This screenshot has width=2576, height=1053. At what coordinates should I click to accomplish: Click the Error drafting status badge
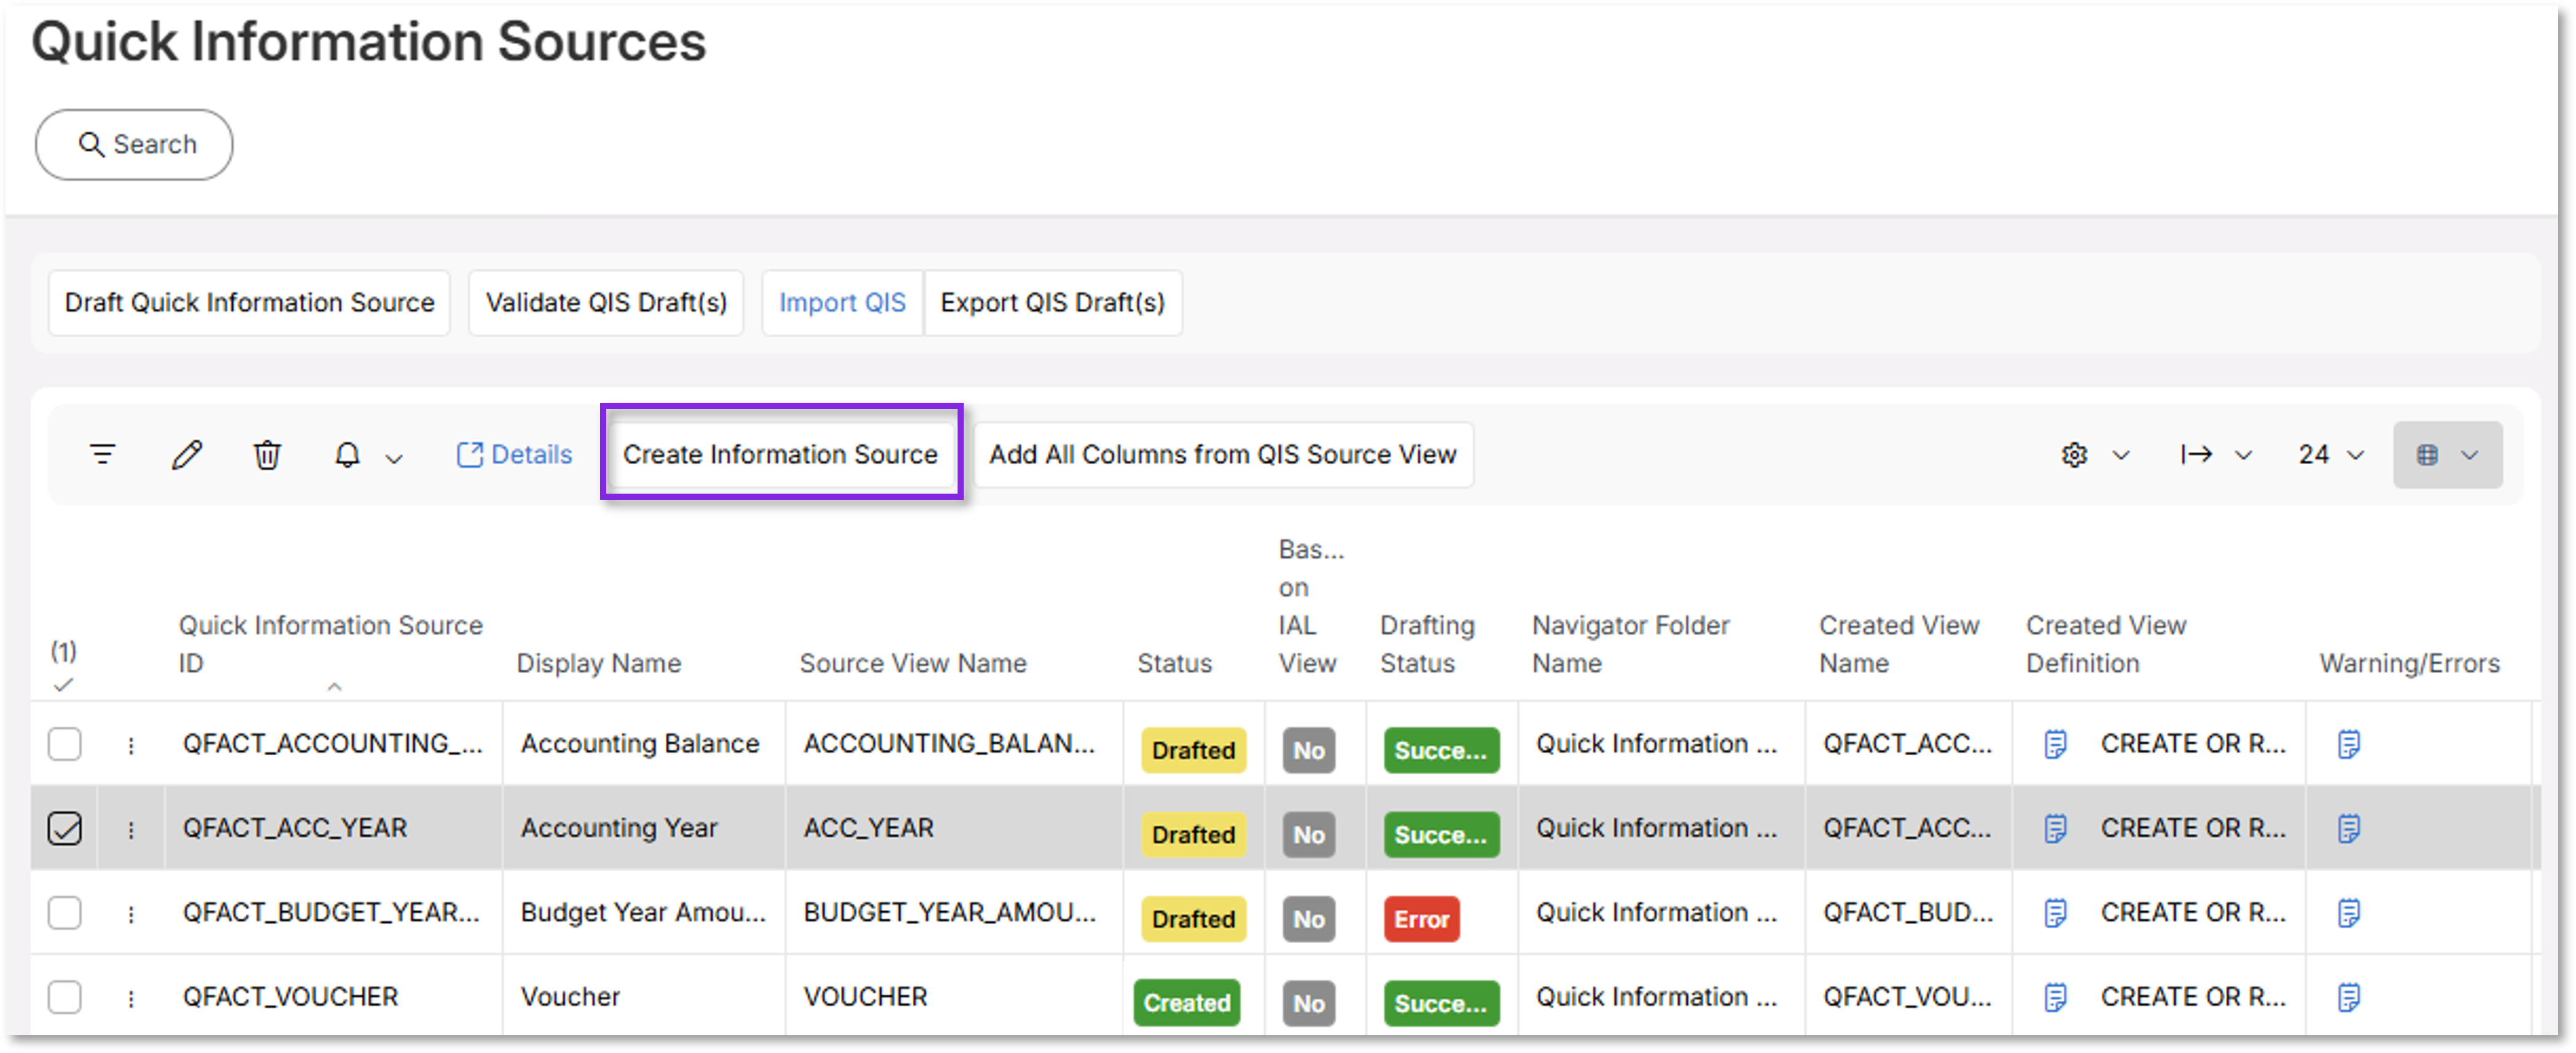pyautogui.click(x=1421, y=919)
